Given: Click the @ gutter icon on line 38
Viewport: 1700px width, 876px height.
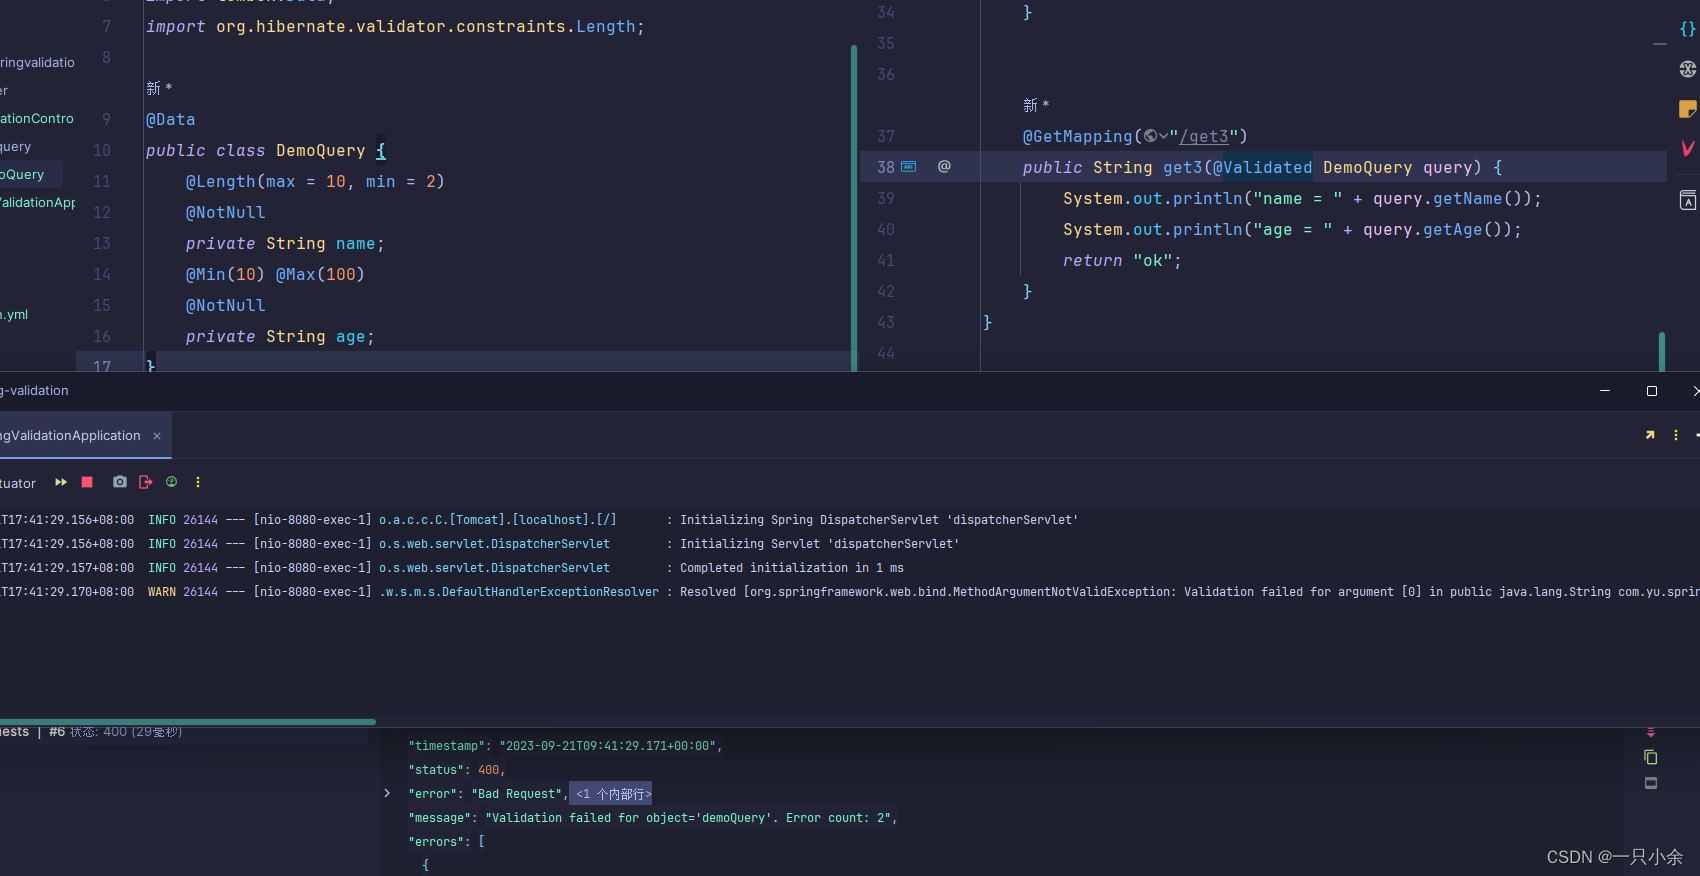Looking at the screenshot, I should click(944, 167).
